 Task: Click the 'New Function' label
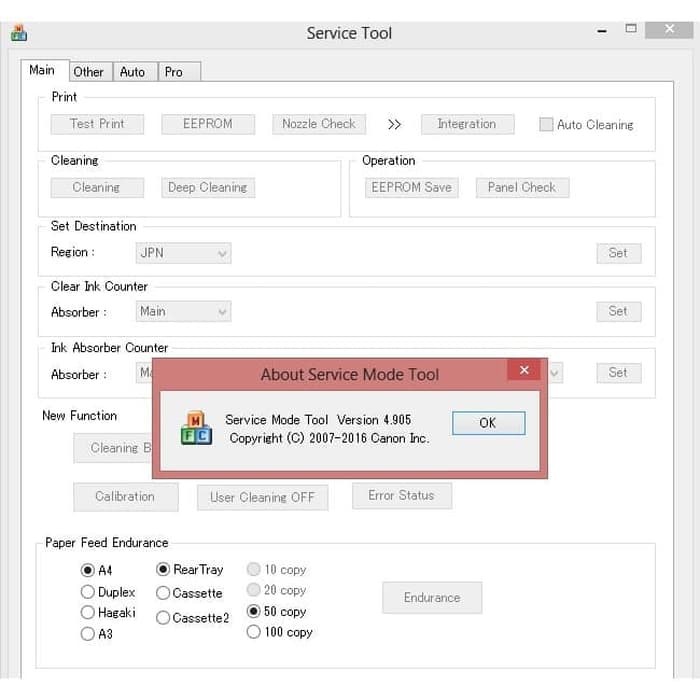point(79,416)
